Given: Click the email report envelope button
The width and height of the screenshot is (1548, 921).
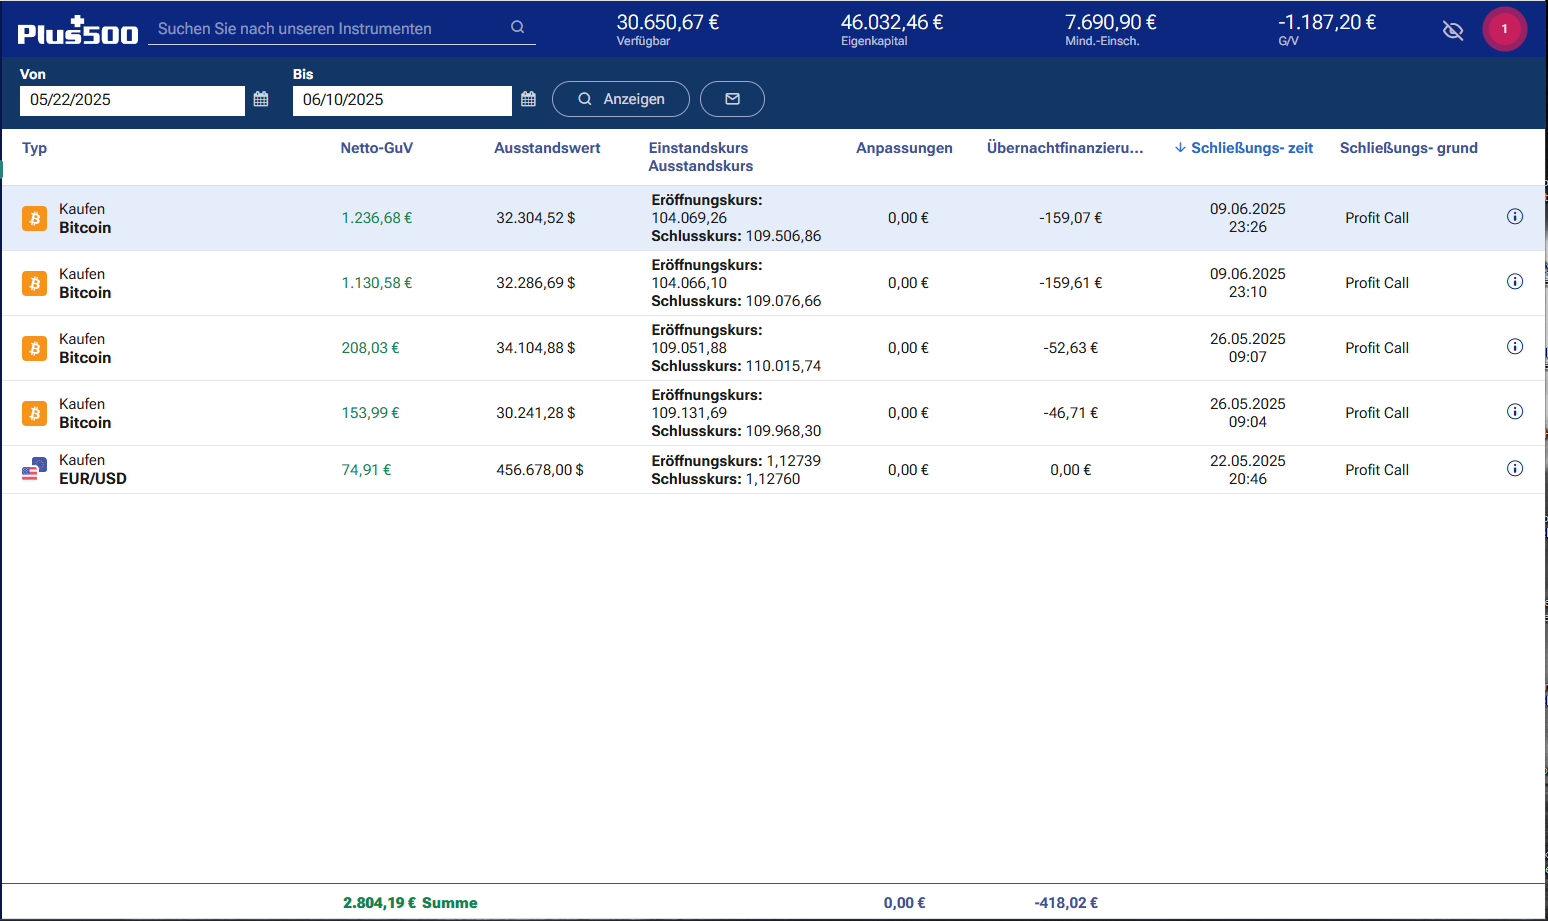Looking at the screenshot, I should coord(732,99).
